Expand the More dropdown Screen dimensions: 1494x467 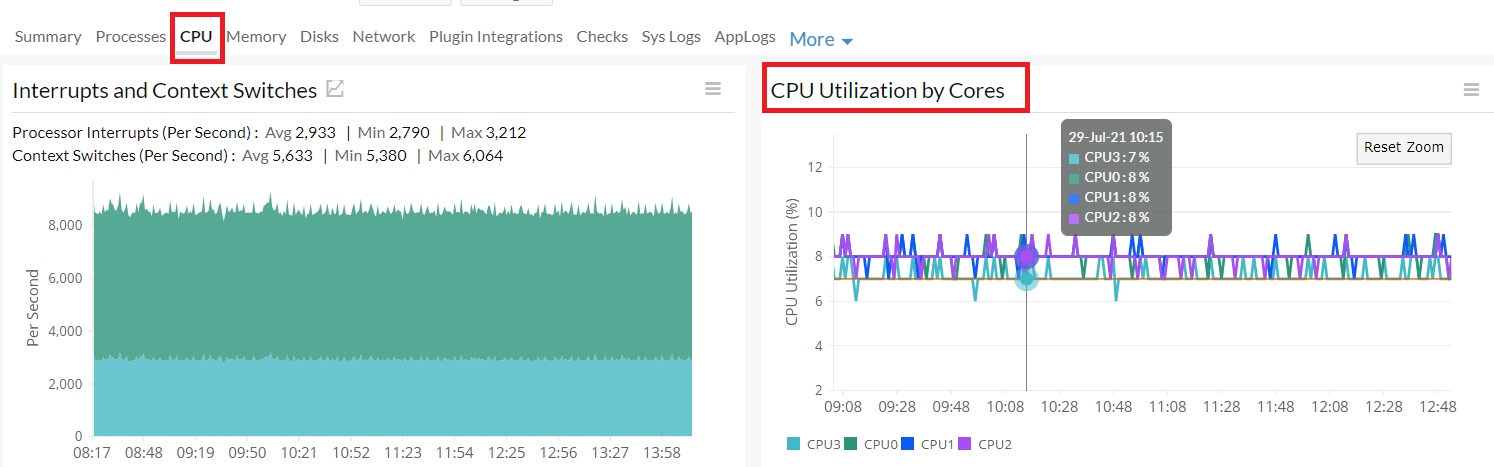(x=821, y=39)
